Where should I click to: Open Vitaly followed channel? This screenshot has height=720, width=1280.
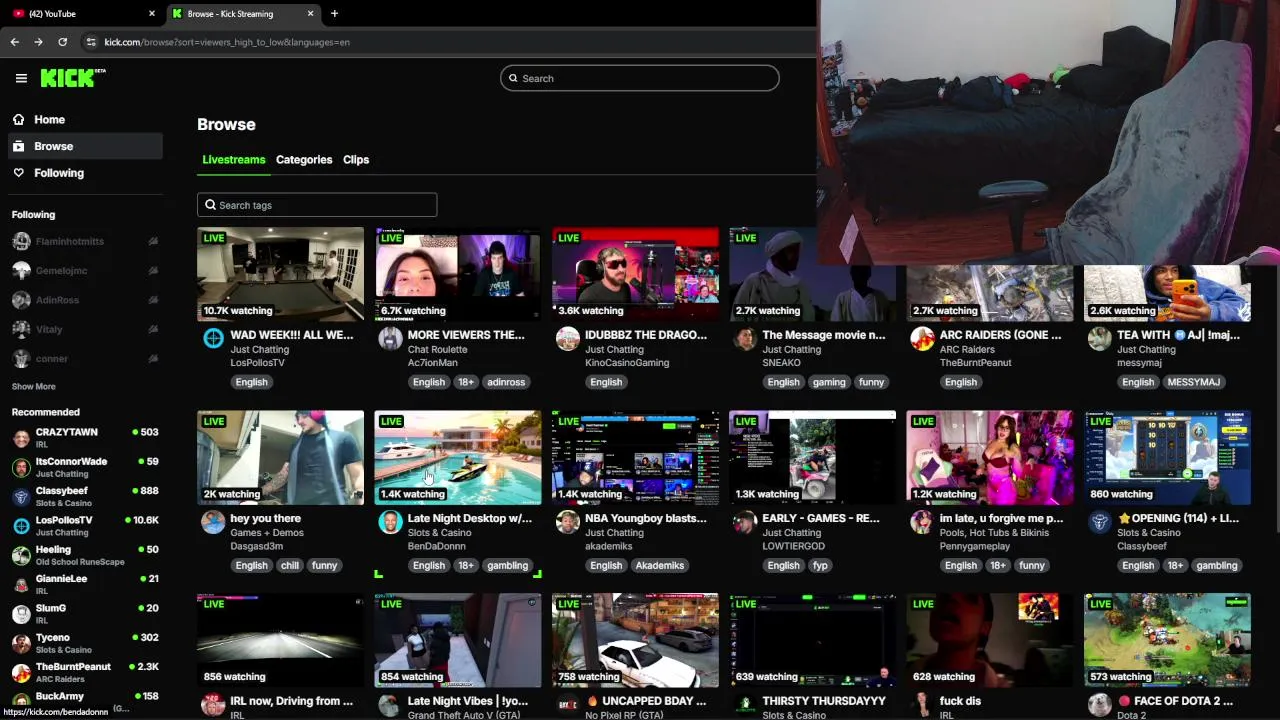click(84, 329)
